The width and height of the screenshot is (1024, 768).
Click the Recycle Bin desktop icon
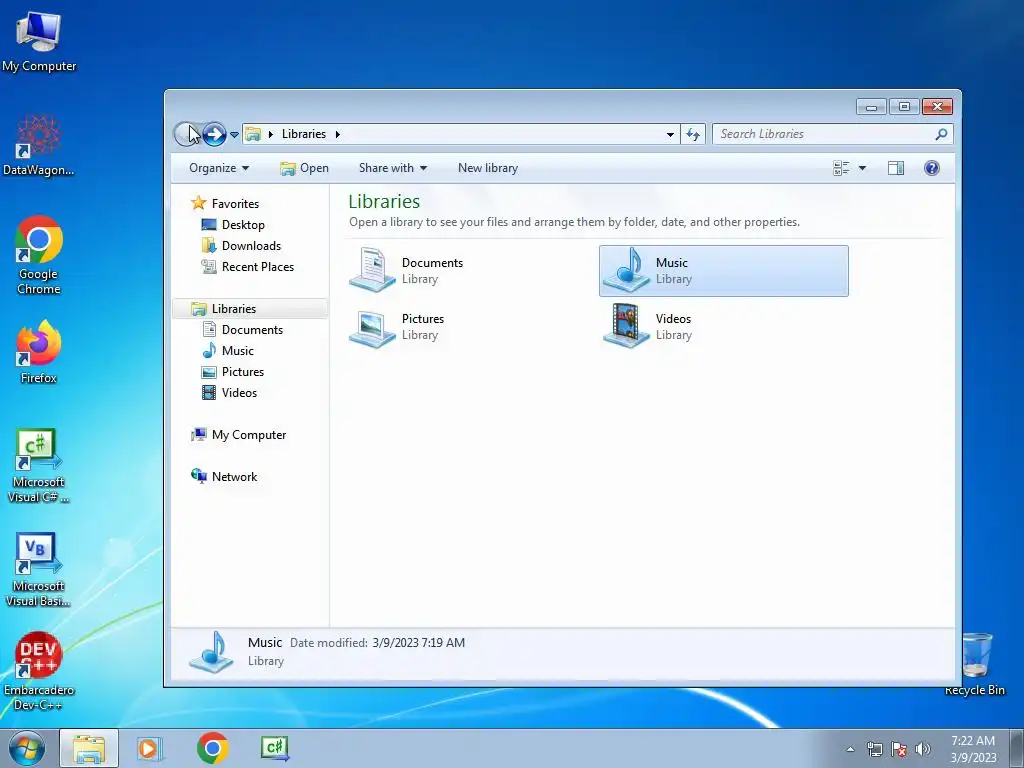coord(975,664)
